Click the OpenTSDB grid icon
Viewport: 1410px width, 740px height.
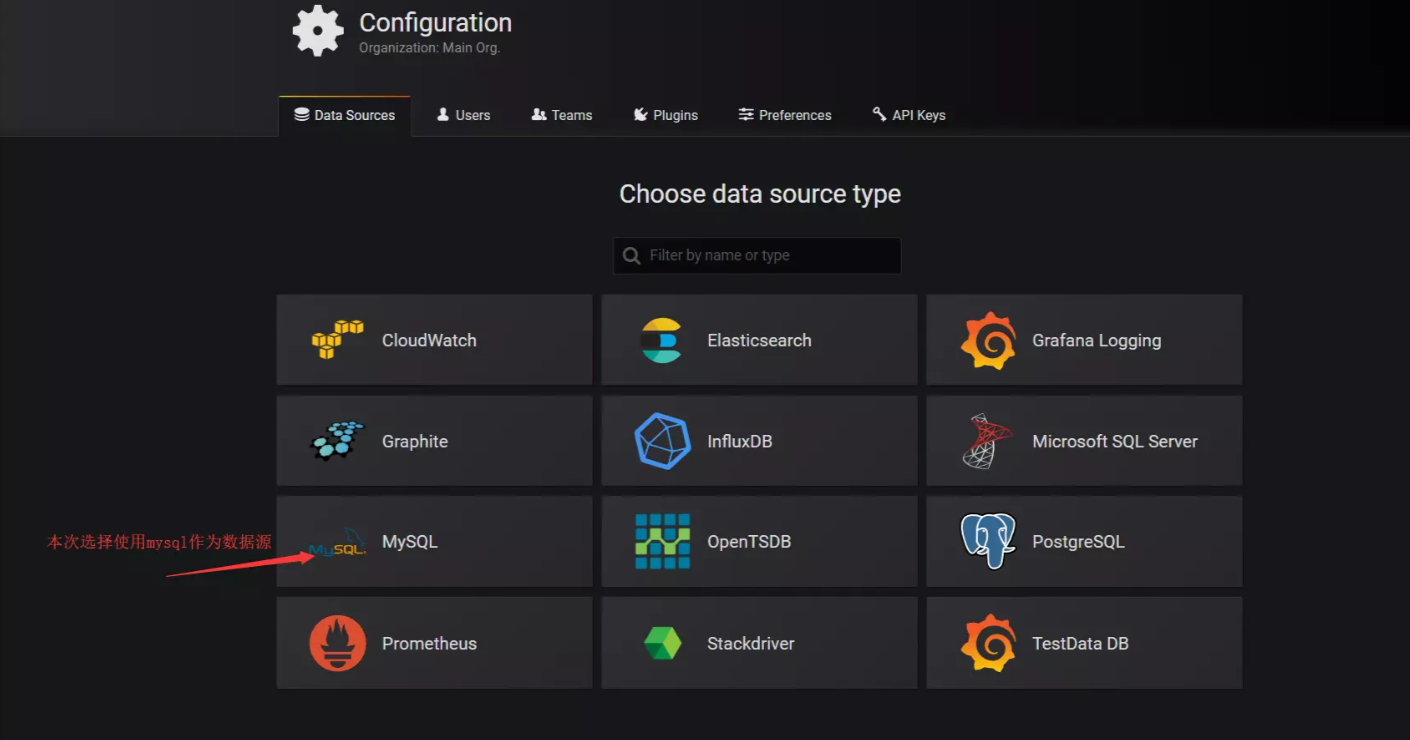(x=663, y=542)
